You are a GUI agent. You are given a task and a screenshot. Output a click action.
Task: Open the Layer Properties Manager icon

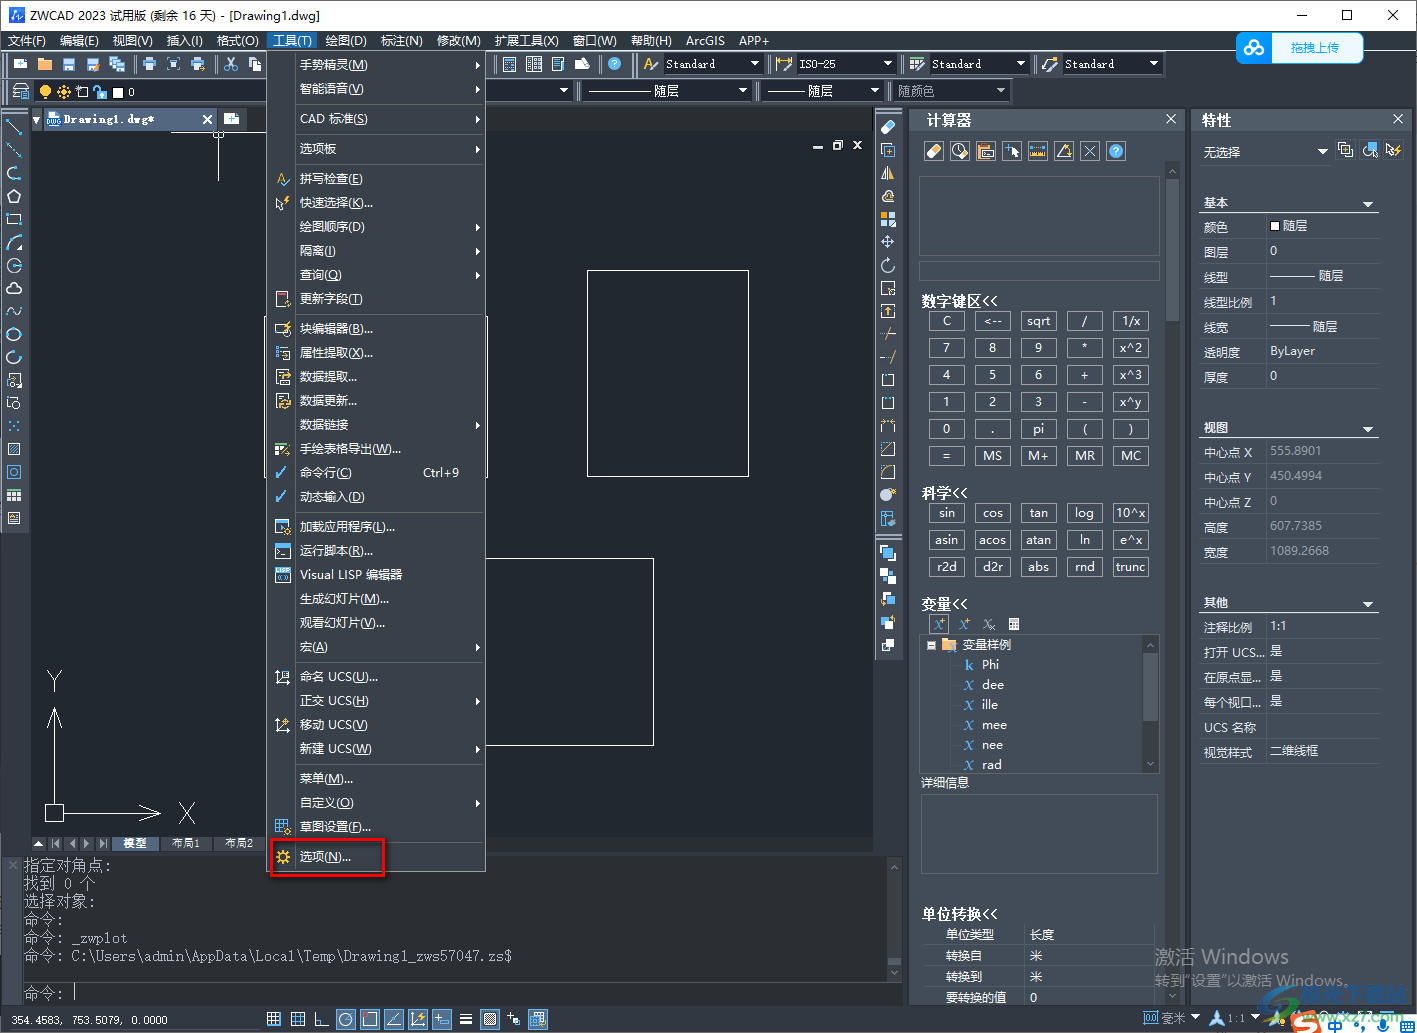(21, 91)
